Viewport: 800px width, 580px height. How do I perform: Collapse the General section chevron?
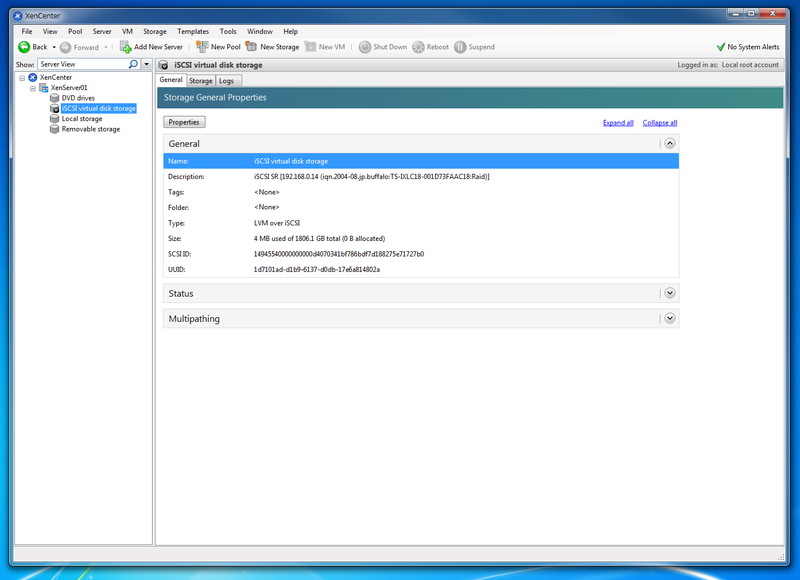click(x=670, y=143)
